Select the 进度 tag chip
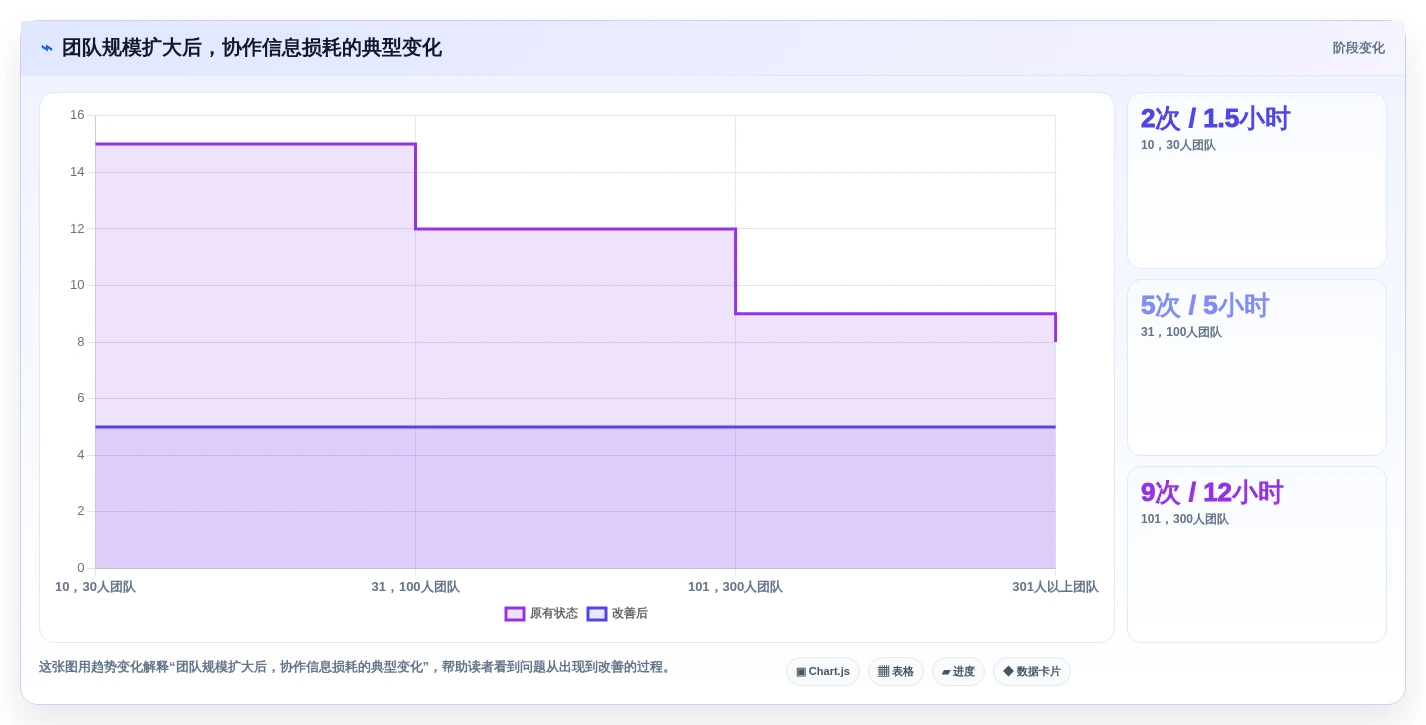The height and width of the screenshot is (725, 1426). [958, 672]
